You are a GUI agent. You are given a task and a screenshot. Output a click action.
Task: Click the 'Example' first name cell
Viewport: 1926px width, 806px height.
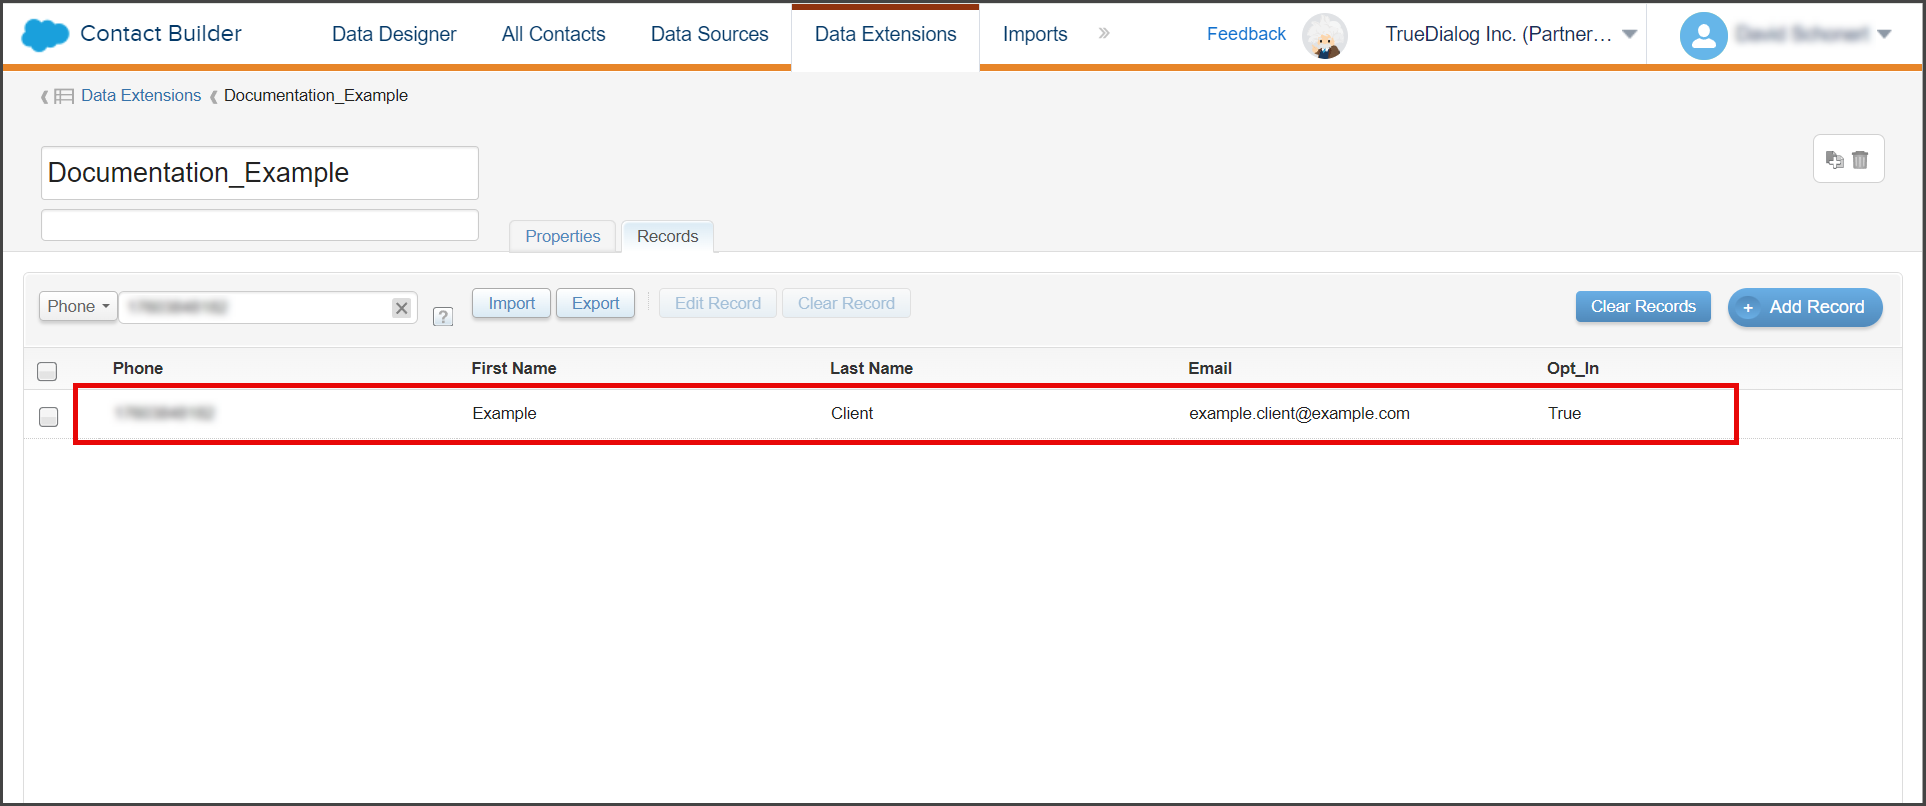[505, 413]
